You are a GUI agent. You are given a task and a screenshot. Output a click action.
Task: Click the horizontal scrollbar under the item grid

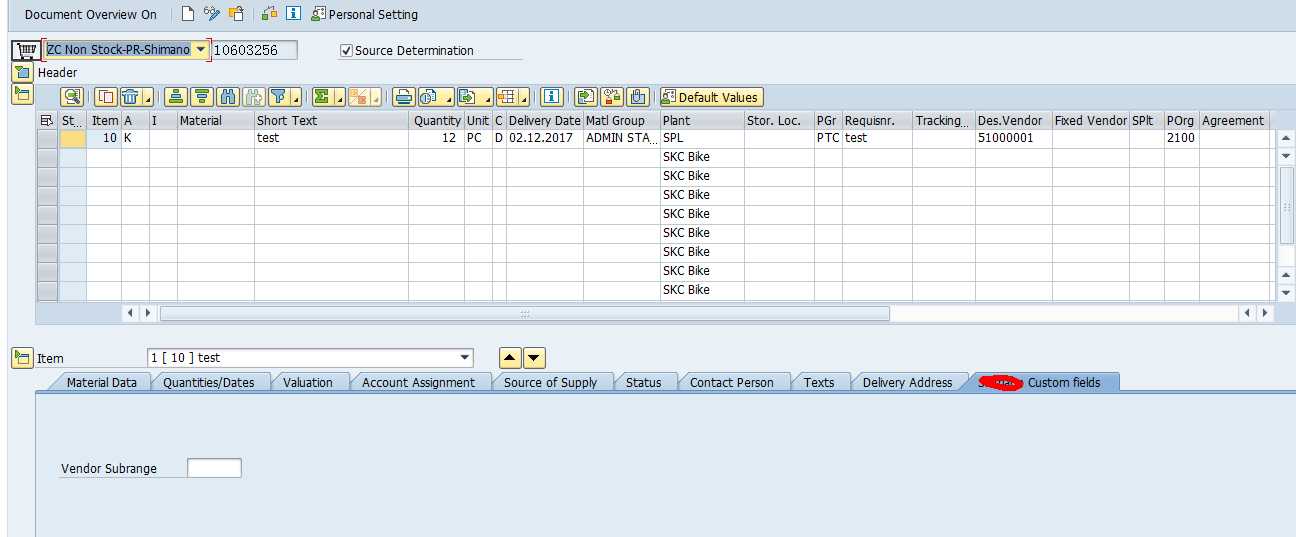[x=525, y=313]
